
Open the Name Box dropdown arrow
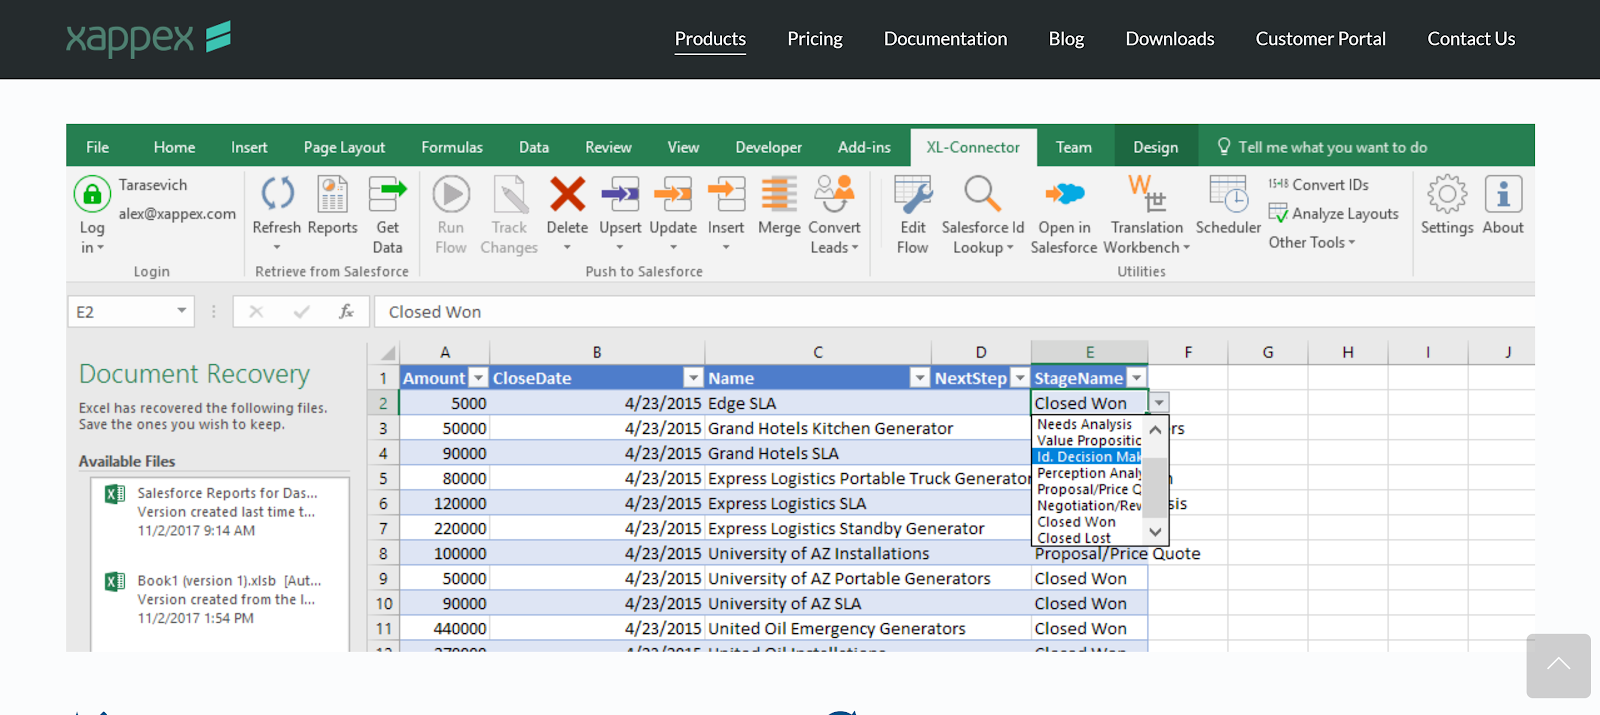coord(181,311)
